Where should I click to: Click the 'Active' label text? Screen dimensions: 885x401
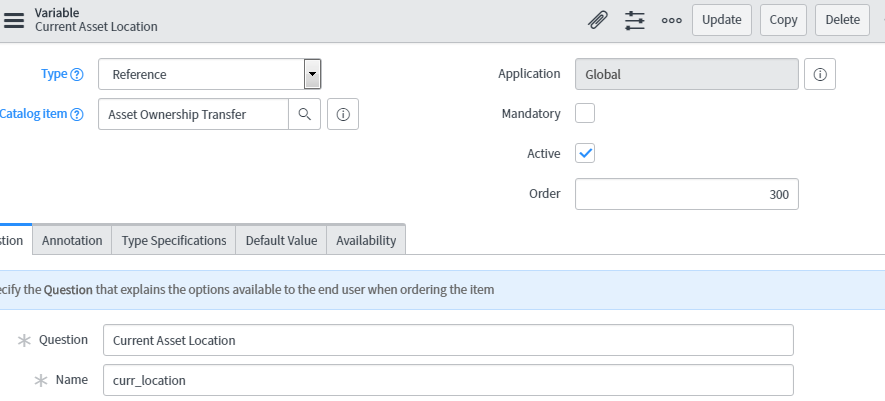(544, 154)
